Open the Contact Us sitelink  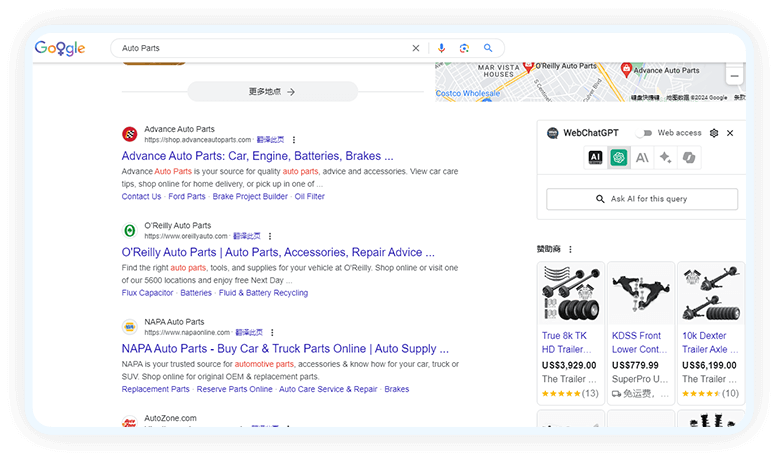(x=141, y=197)
